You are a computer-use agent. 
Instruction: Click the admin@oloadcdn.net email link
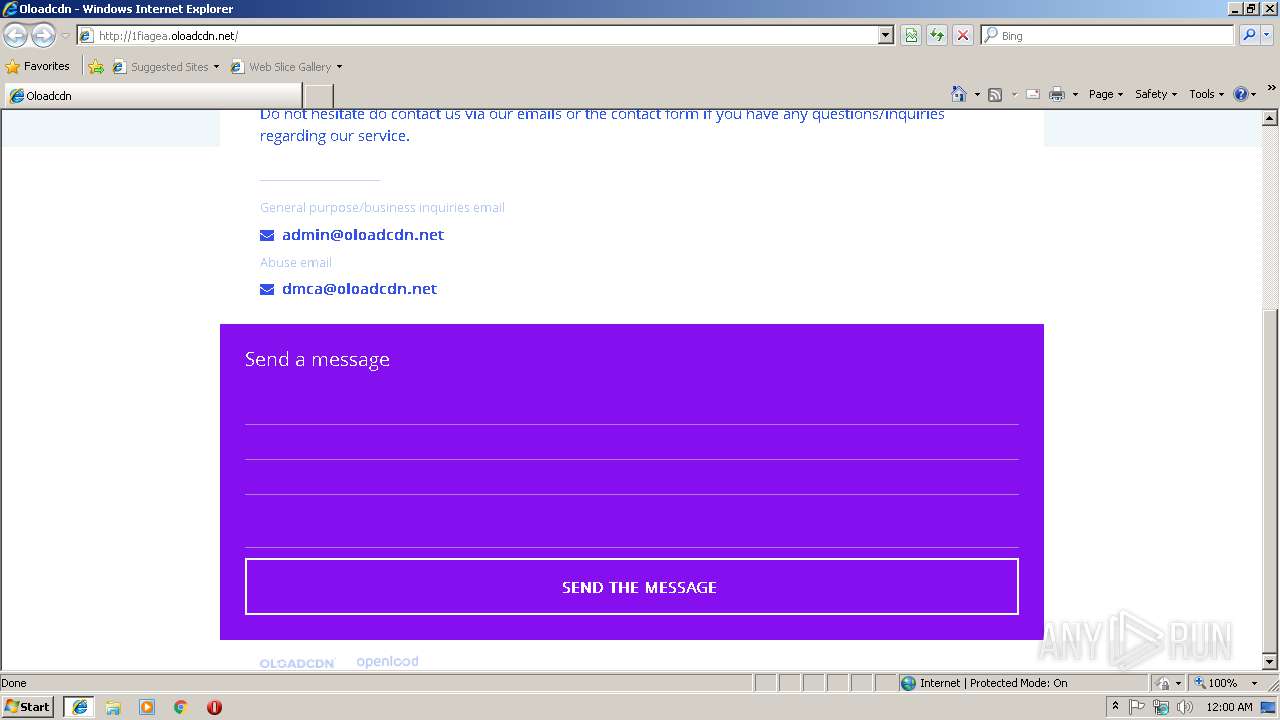[x=363, y=235]
